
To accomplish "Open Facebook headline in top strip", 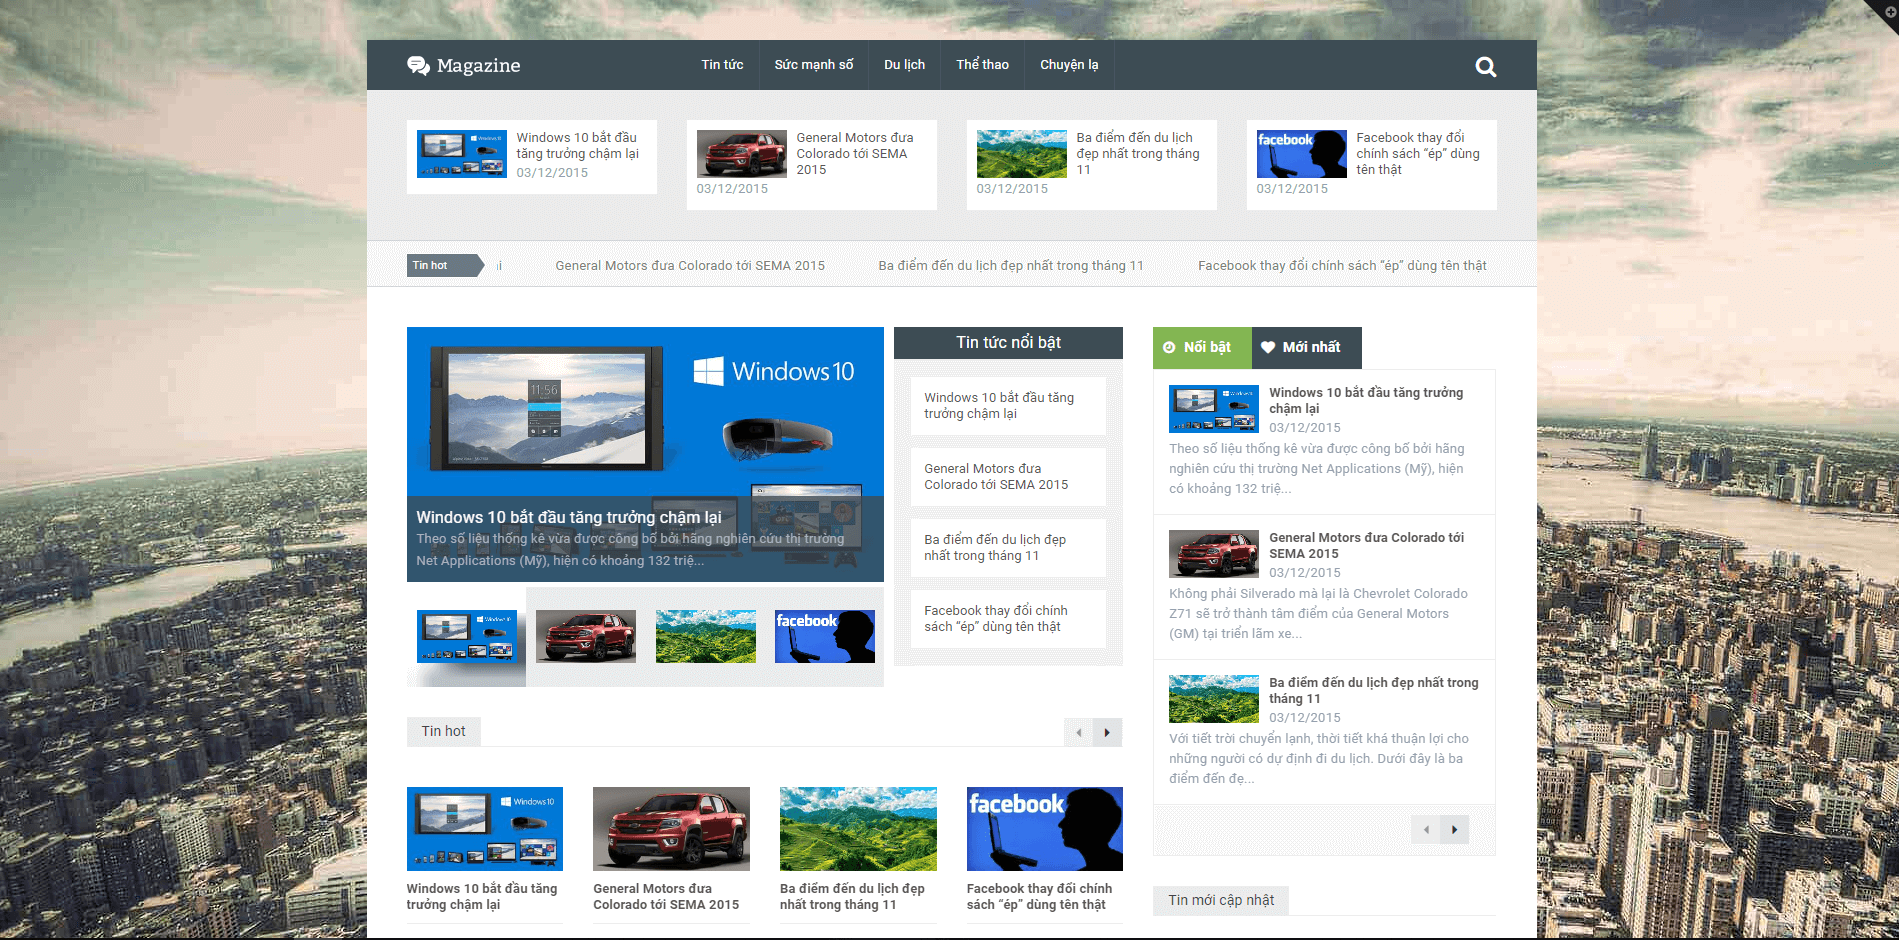I will pyautogui.click(x=1418, y=154).
